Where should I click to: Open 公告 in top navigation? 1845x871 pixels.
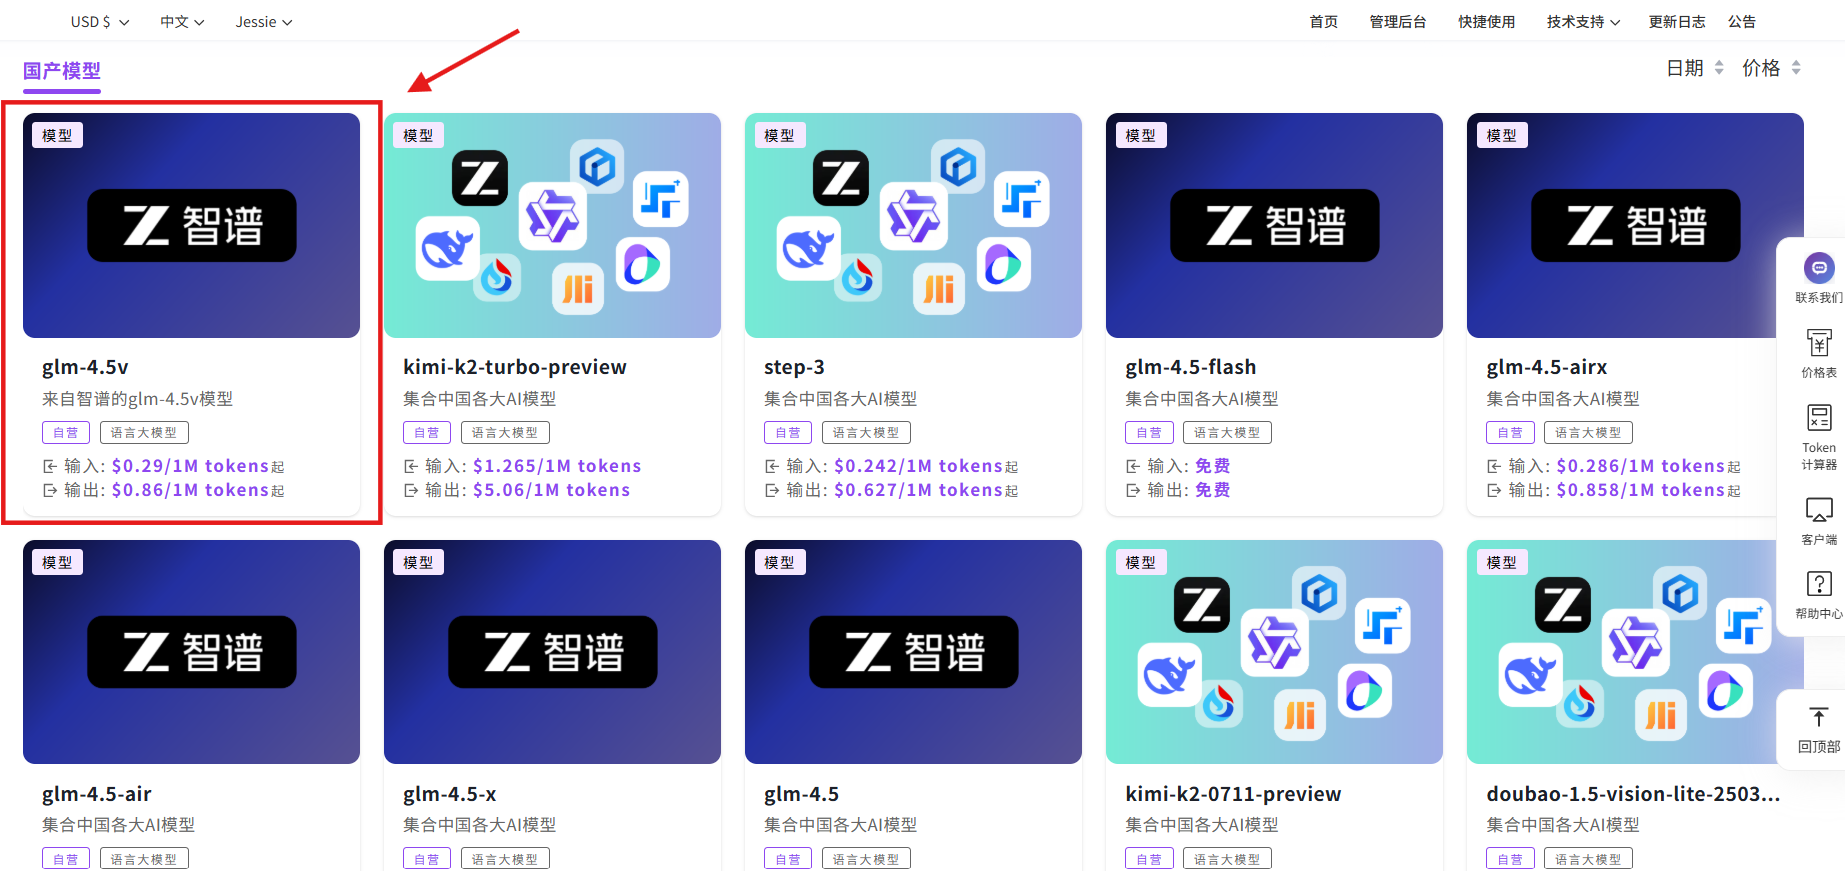(x=1742, y=22)
